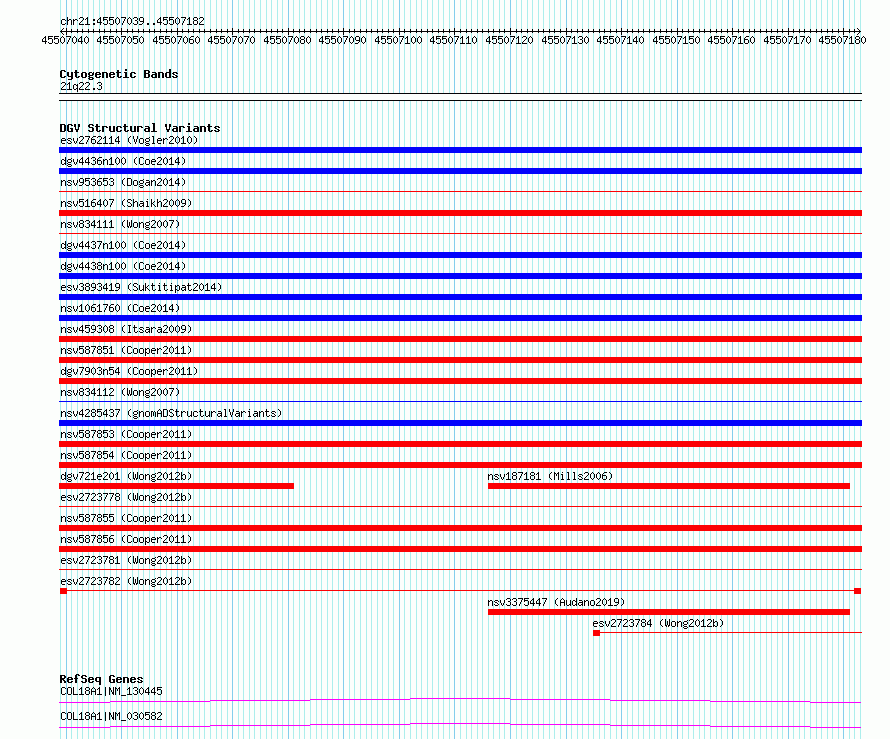Select esv2723784 (Wong2012b) label

[658, 623]
